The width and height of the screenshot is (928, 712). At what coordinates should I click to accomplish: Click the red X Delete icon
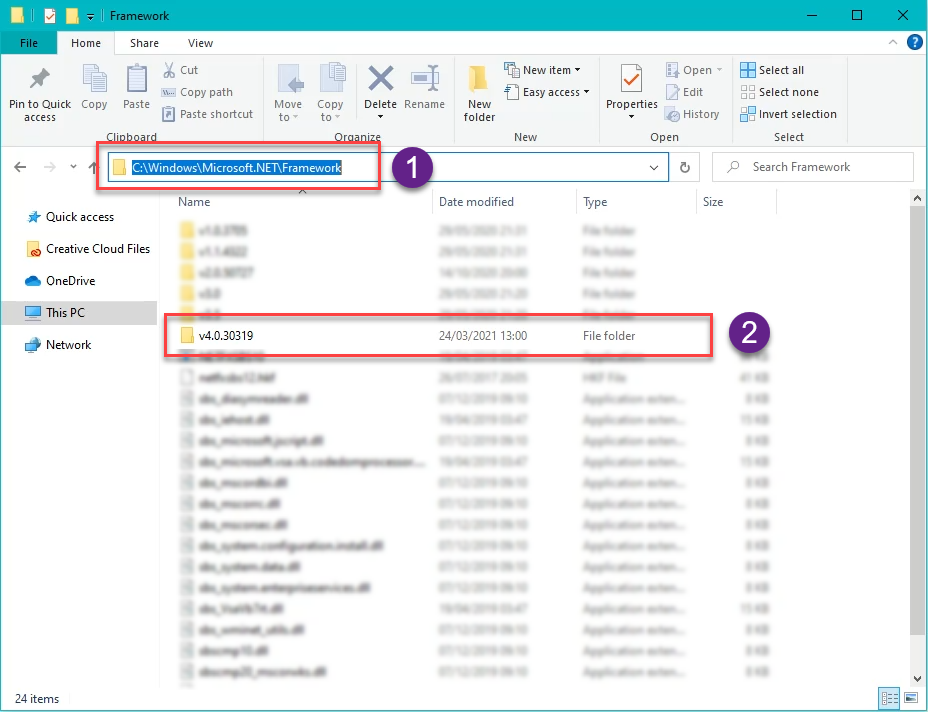380,79
